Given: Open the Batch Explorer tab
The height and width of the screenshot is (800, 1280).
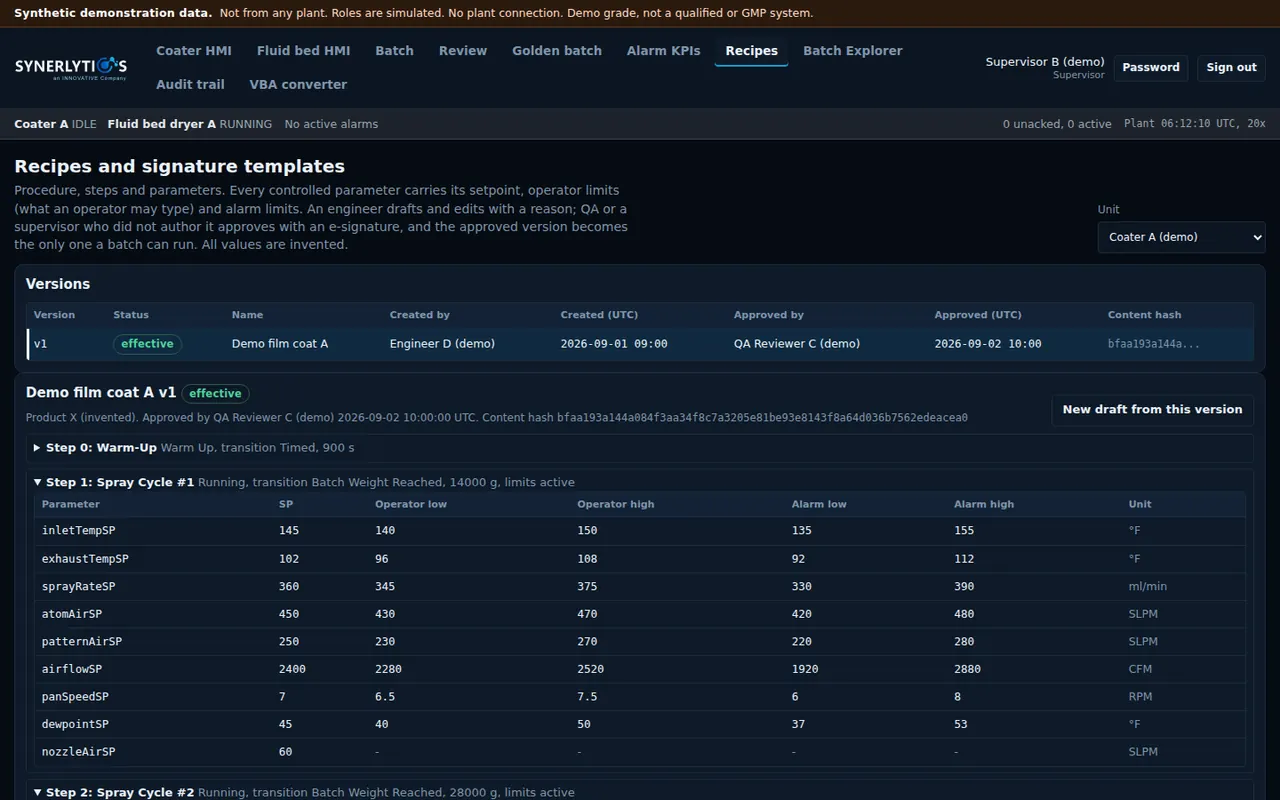Looking at the screenshot, I should pos(852,51).
